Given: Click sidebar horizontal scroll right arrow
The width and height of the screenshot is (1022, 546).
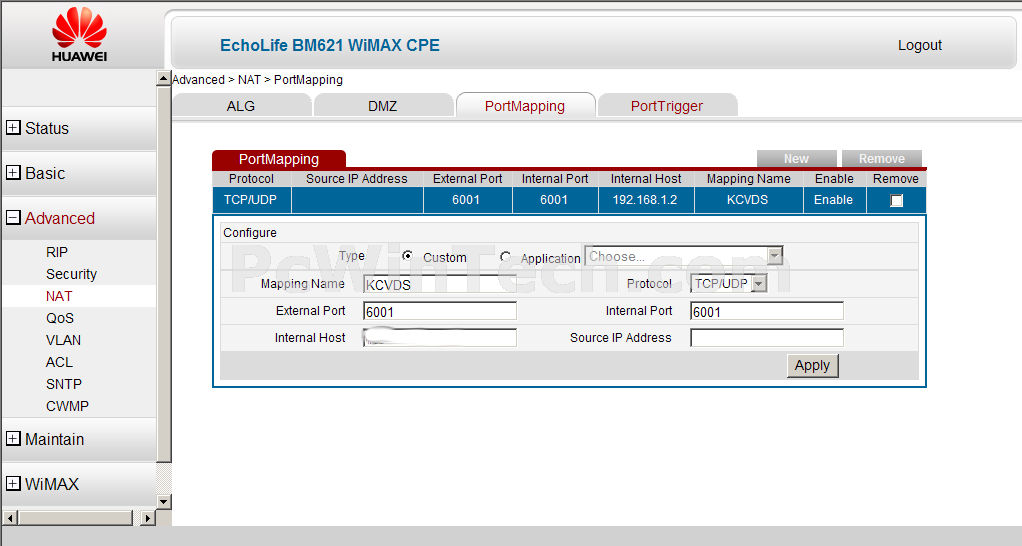Looking at the screenshot, I should (148, 518).
